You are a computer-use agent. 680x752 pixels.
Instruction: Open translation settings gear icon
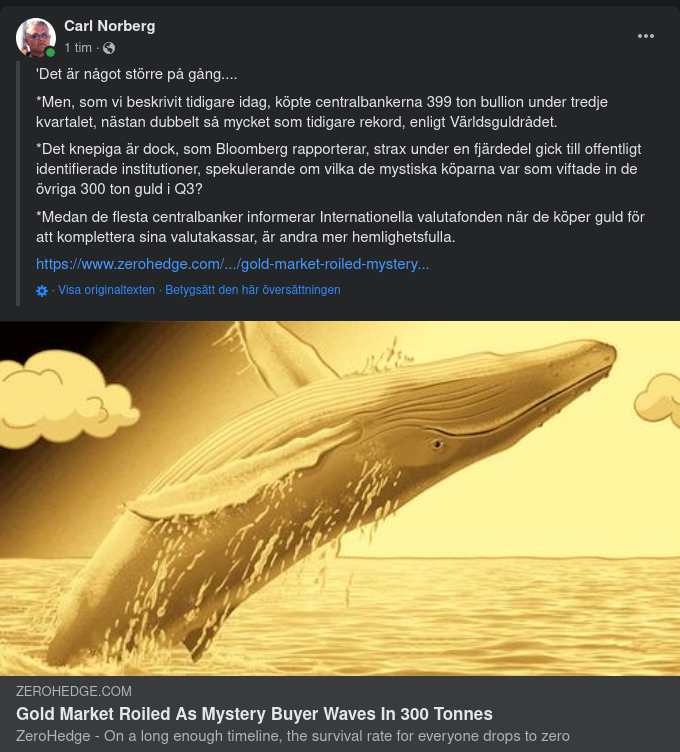click(x=42, y=291)
